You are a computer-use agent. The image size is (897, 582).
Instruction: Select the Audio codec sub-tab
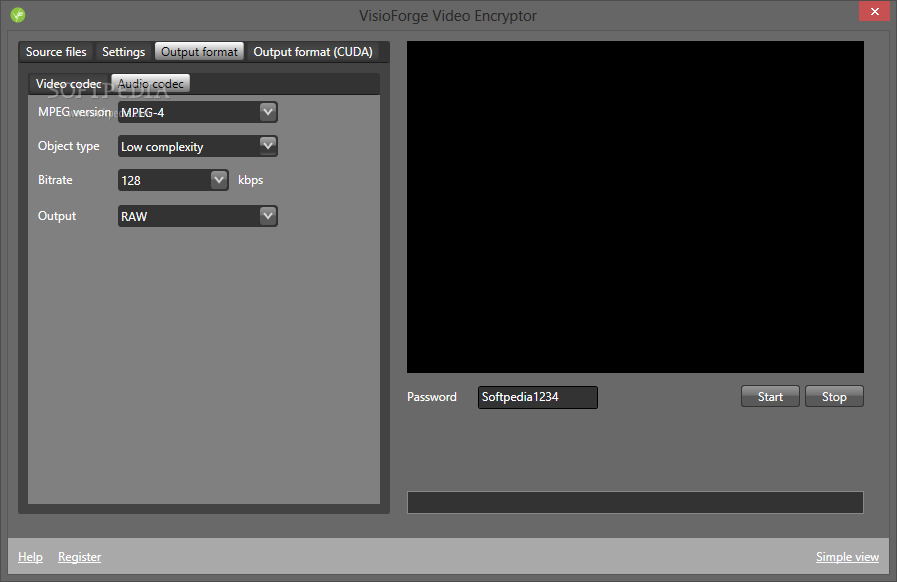(x=150, y=84)
